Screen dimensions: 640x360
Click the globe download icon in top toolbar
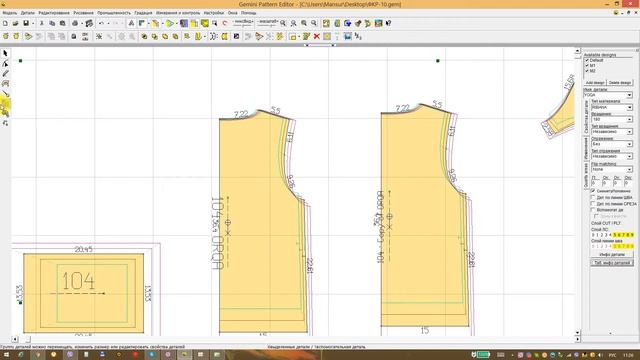click(x=347, y=24)
